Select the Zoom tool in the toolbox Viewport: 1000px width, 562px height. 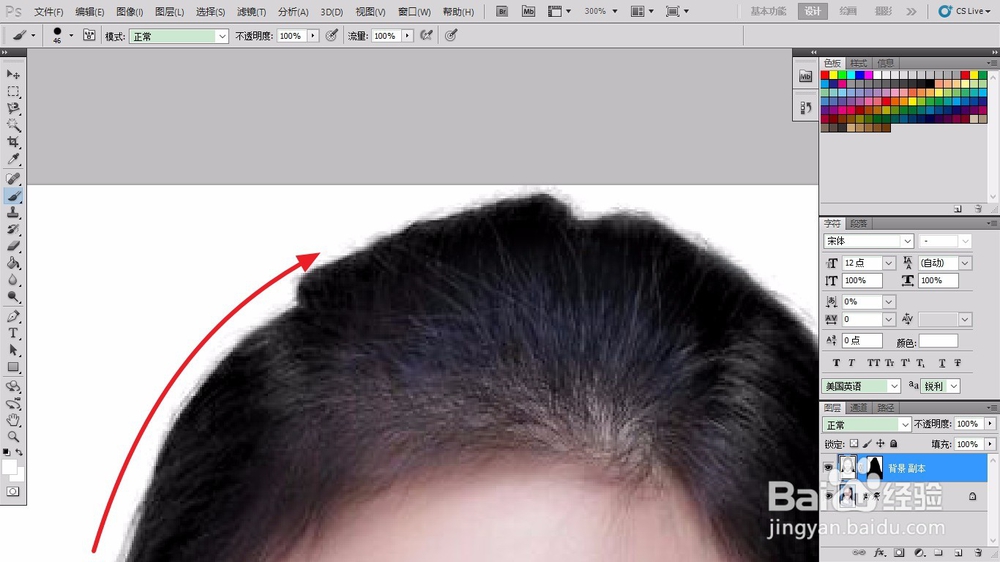(13, 437)
